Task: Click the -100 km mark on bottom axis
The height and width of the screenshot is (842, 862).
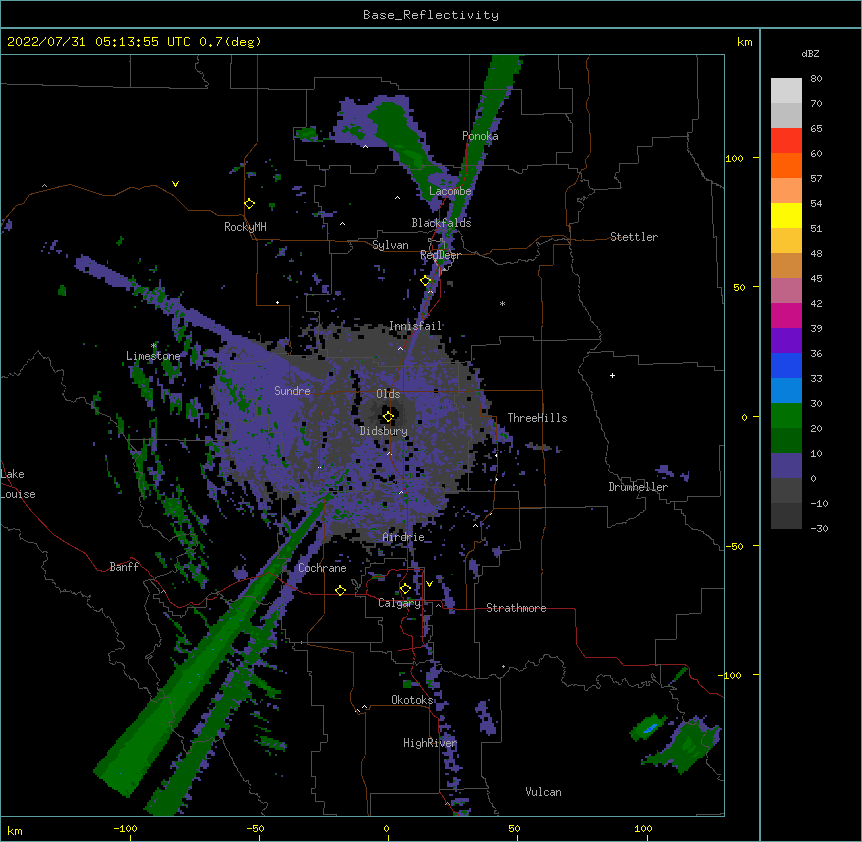Action: point(126,829)
